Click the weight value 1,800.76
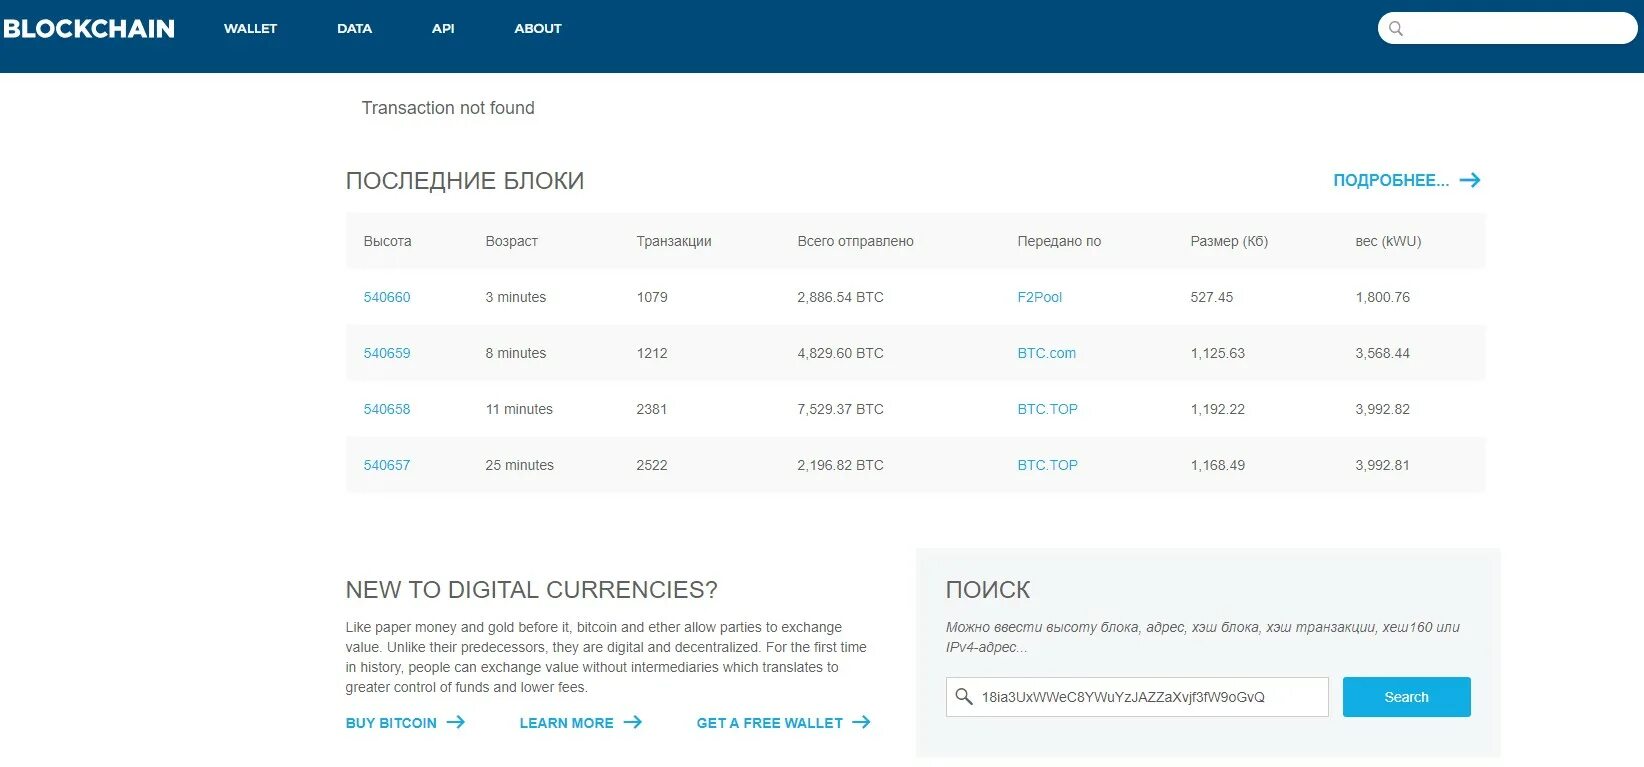Screen dimensions: 1644x767 pos(1383,297)
